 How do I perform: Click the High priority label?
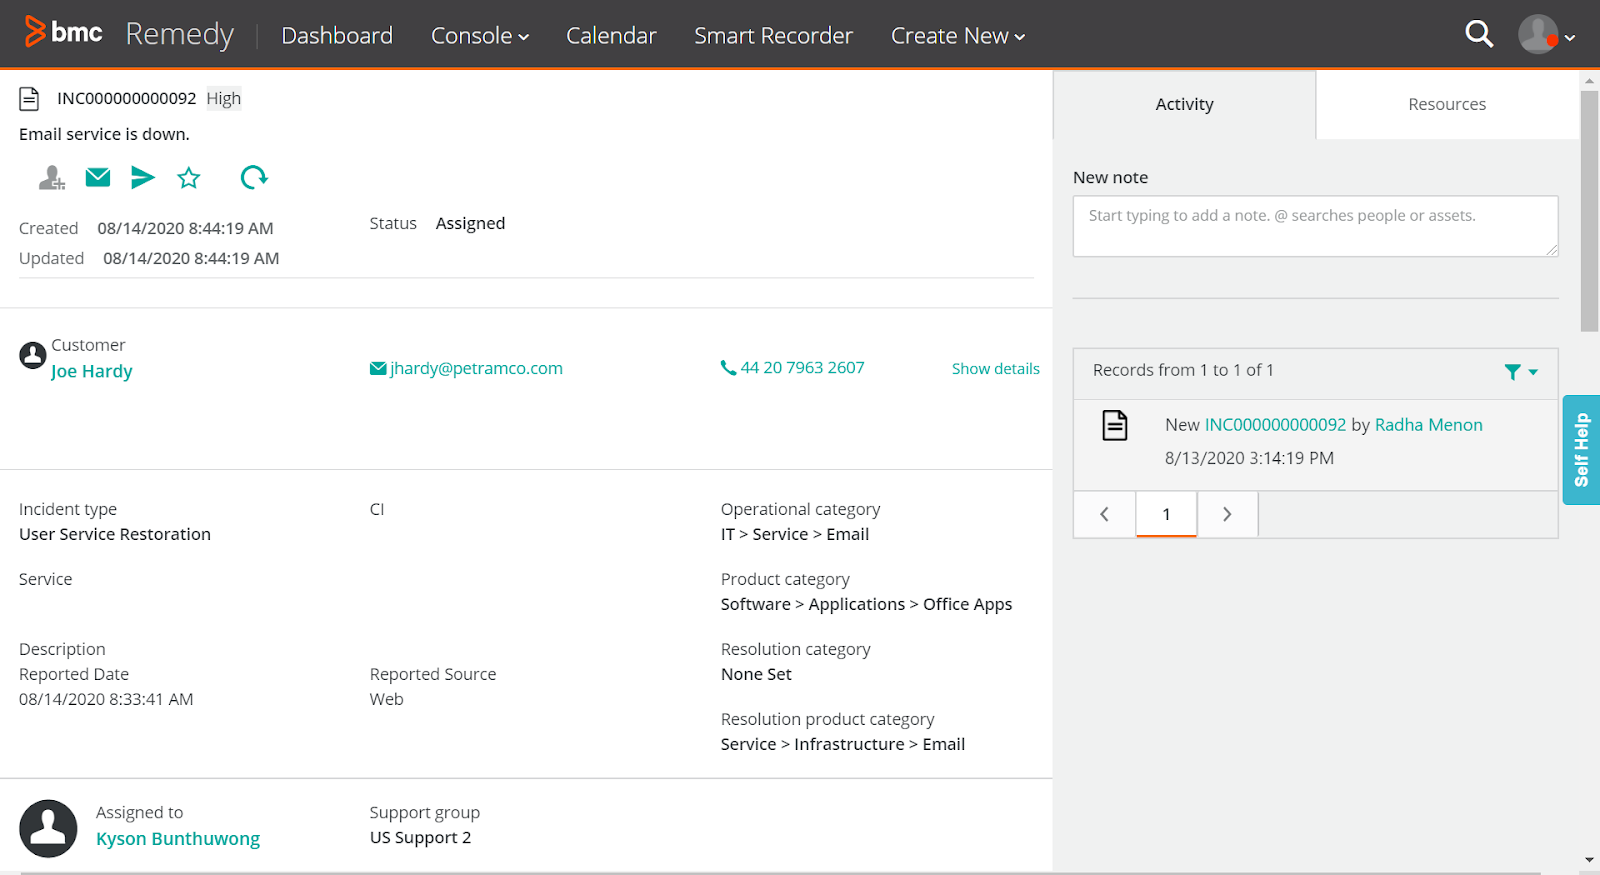(x=224, y=98)
